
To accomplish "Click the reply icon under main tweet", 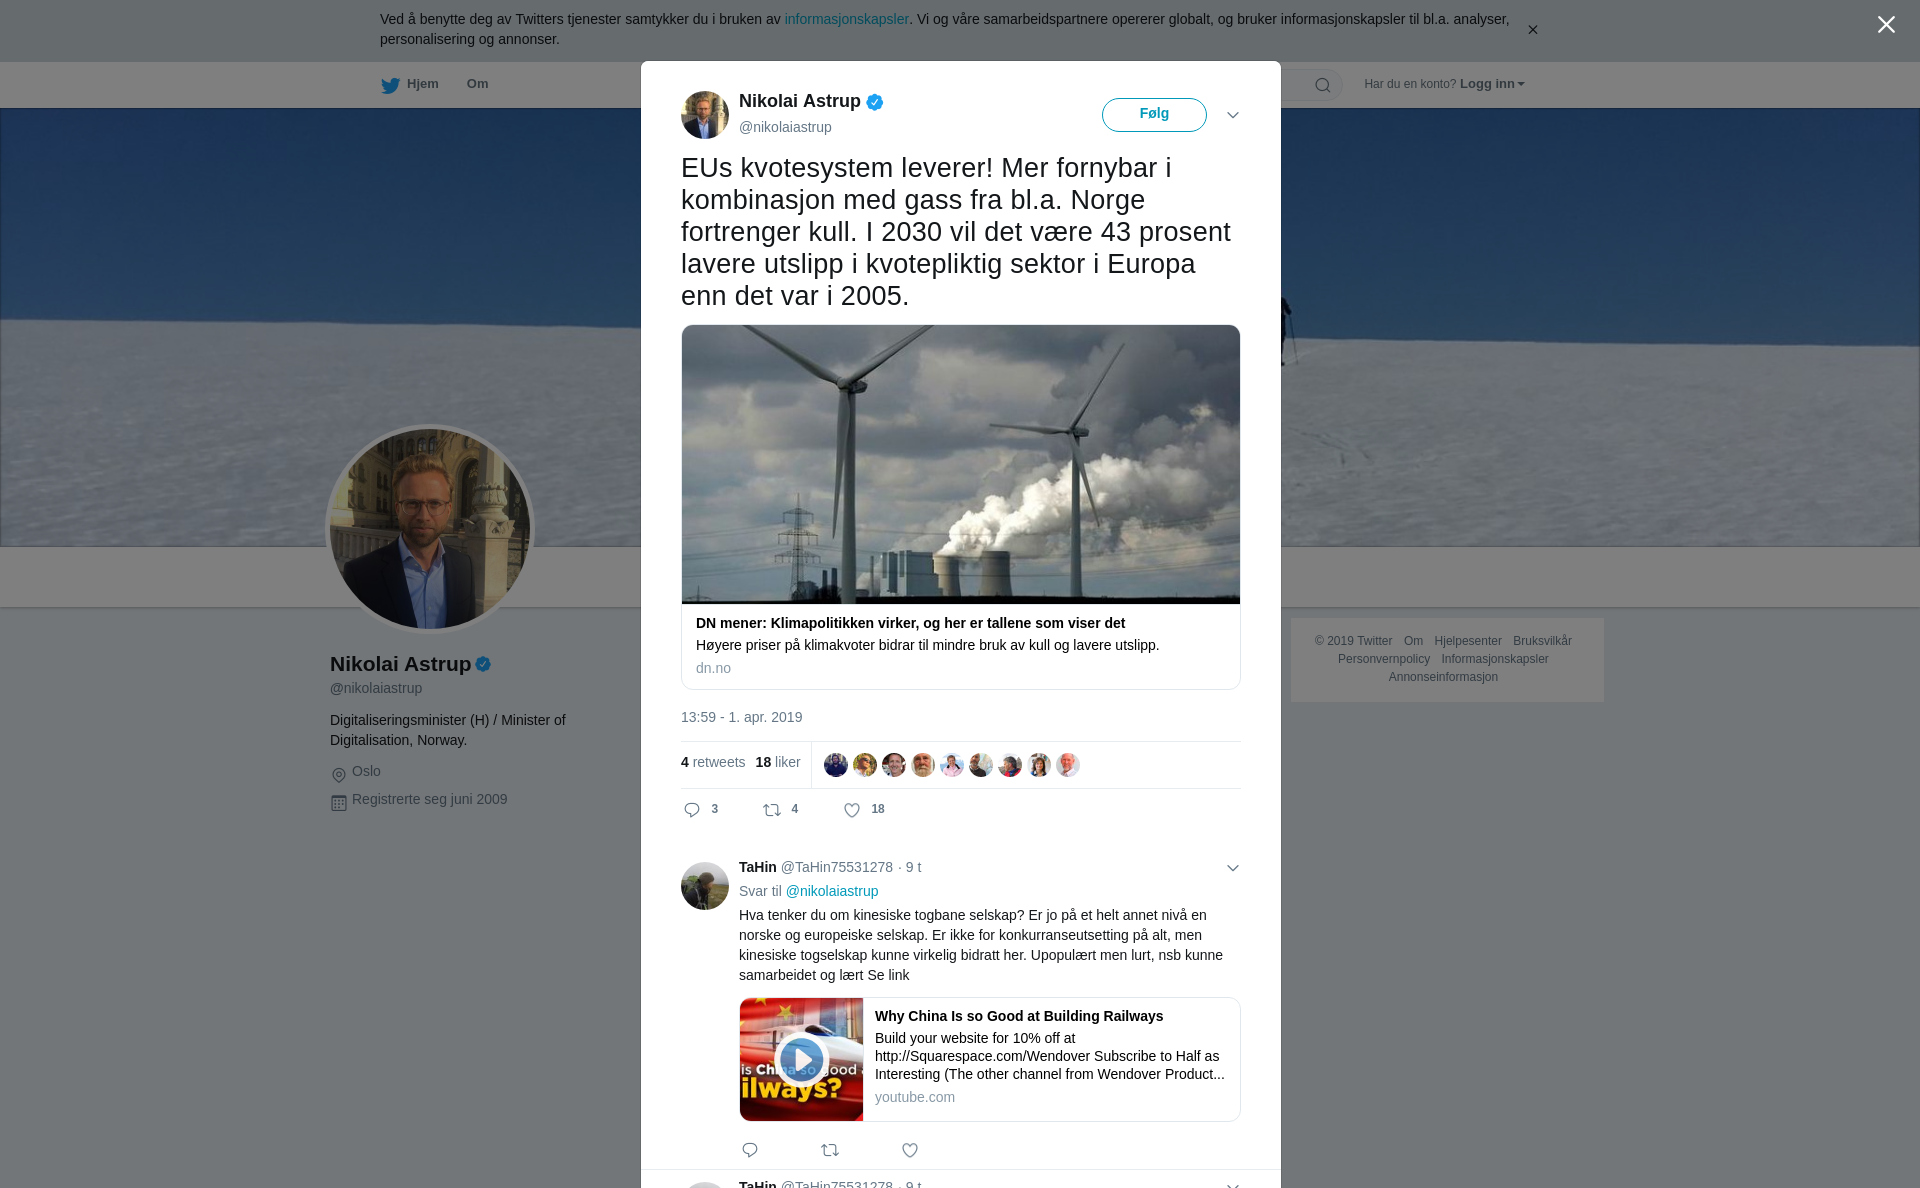I will click(x=692, y=810).
